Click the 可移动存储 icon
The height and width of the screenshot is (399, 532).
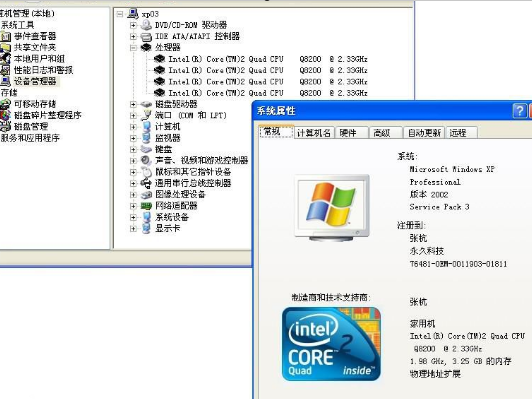click(x=5, y=104)
